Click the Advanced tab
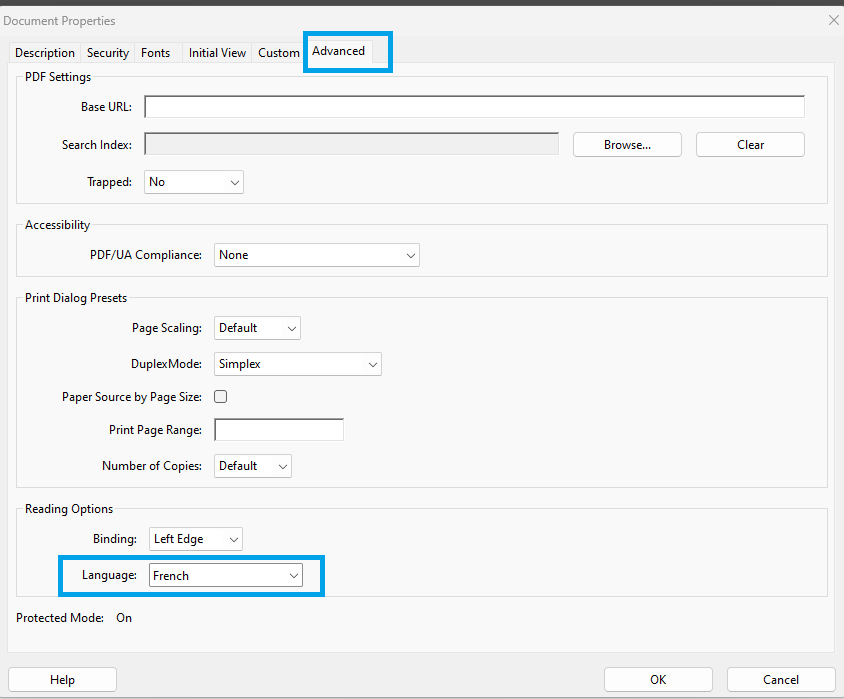This screenshot has height=699, width=844. [338, 51]
